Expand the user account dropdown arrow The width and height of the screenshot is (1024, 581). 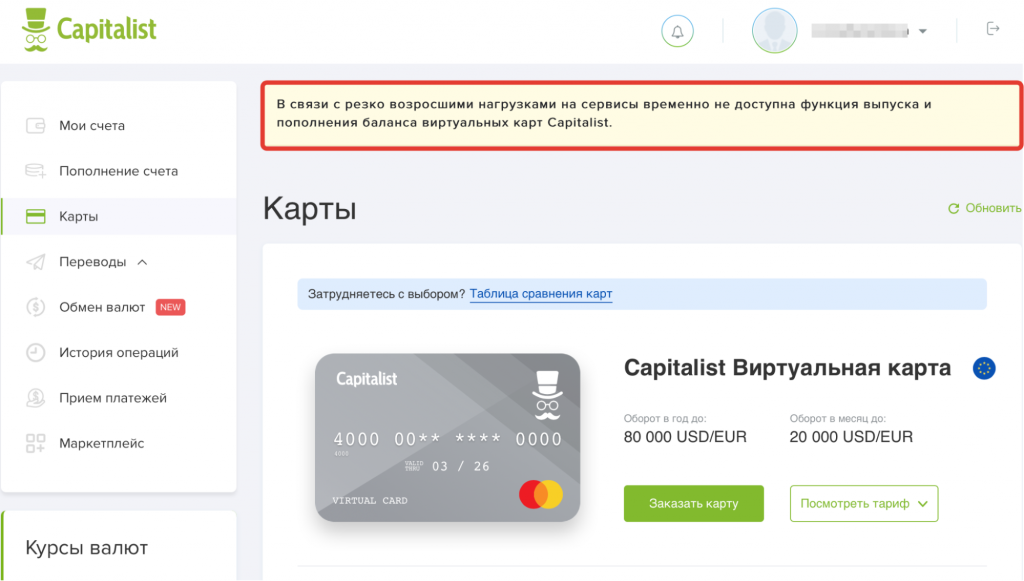[922, 31]
